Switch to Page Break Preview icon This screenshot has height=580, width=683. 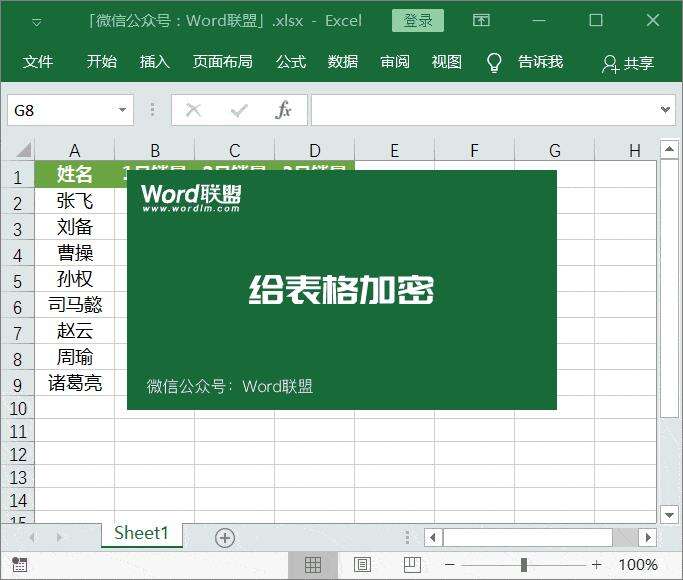point(412,565)
